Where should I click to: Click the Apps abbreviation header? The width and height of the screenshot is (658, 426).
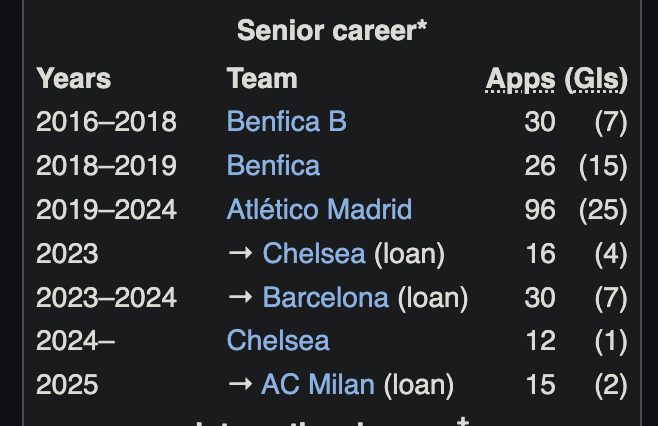(520, 80)
